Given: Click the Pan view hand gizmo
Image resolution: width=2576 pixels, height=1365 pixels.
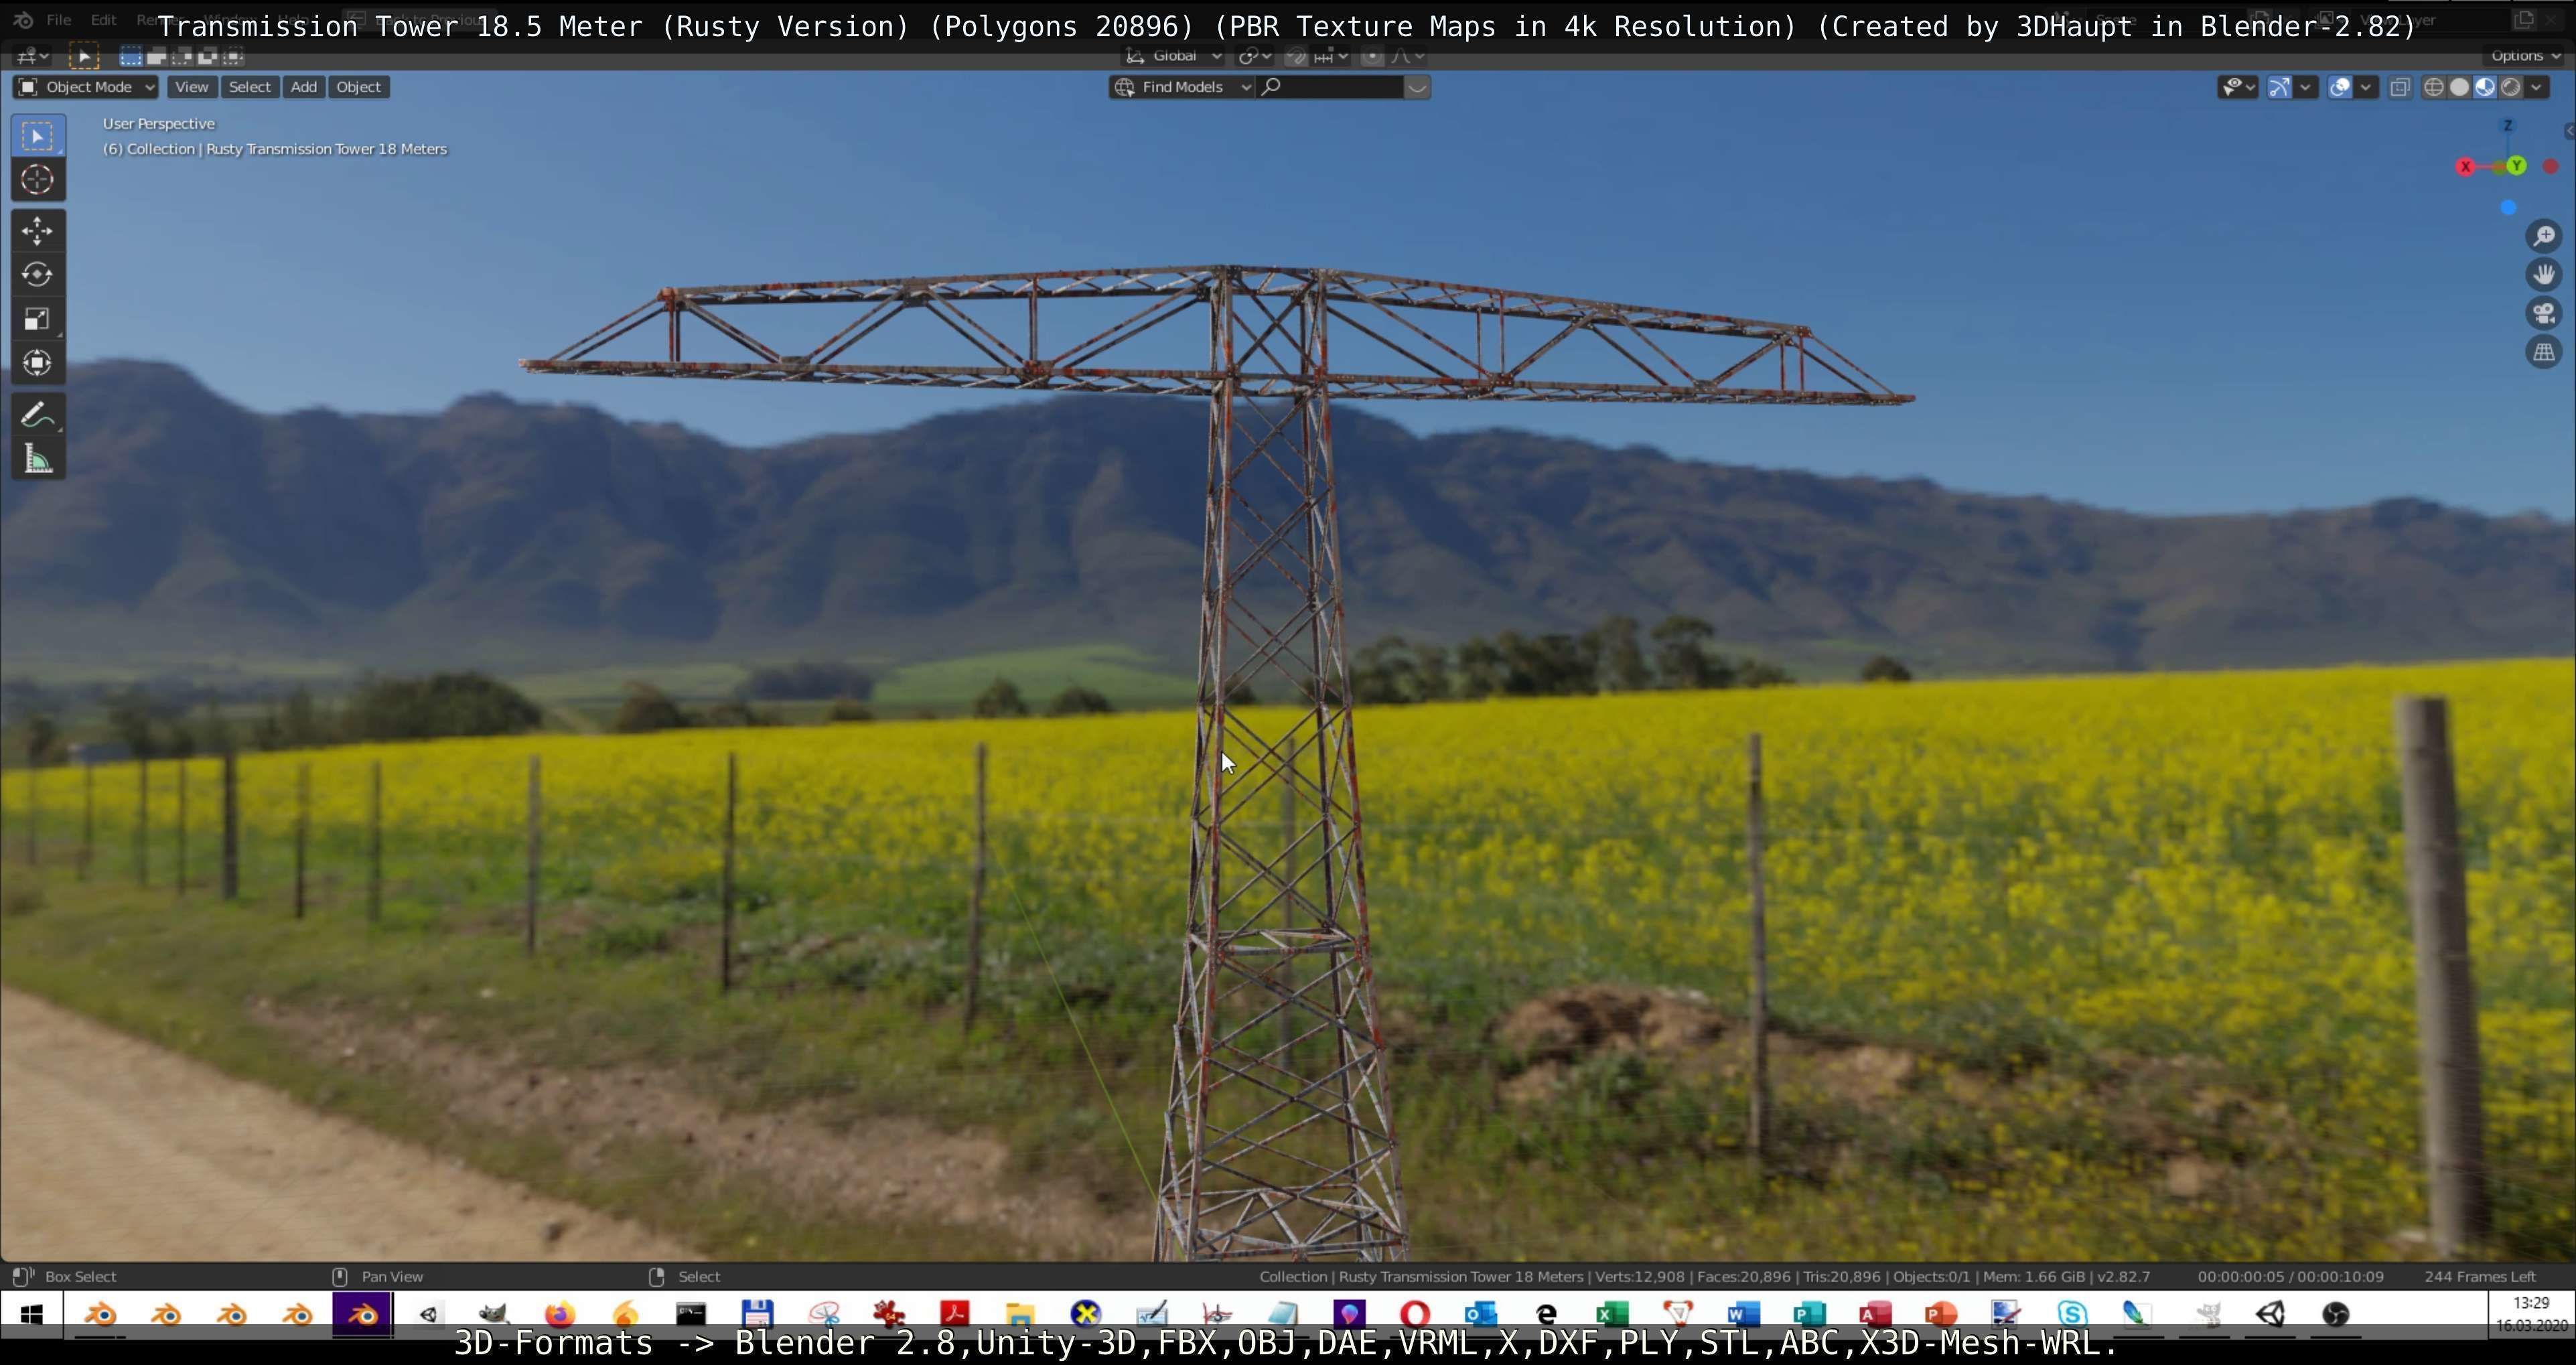Looking at the screenshot, I should click(2544, 274).
